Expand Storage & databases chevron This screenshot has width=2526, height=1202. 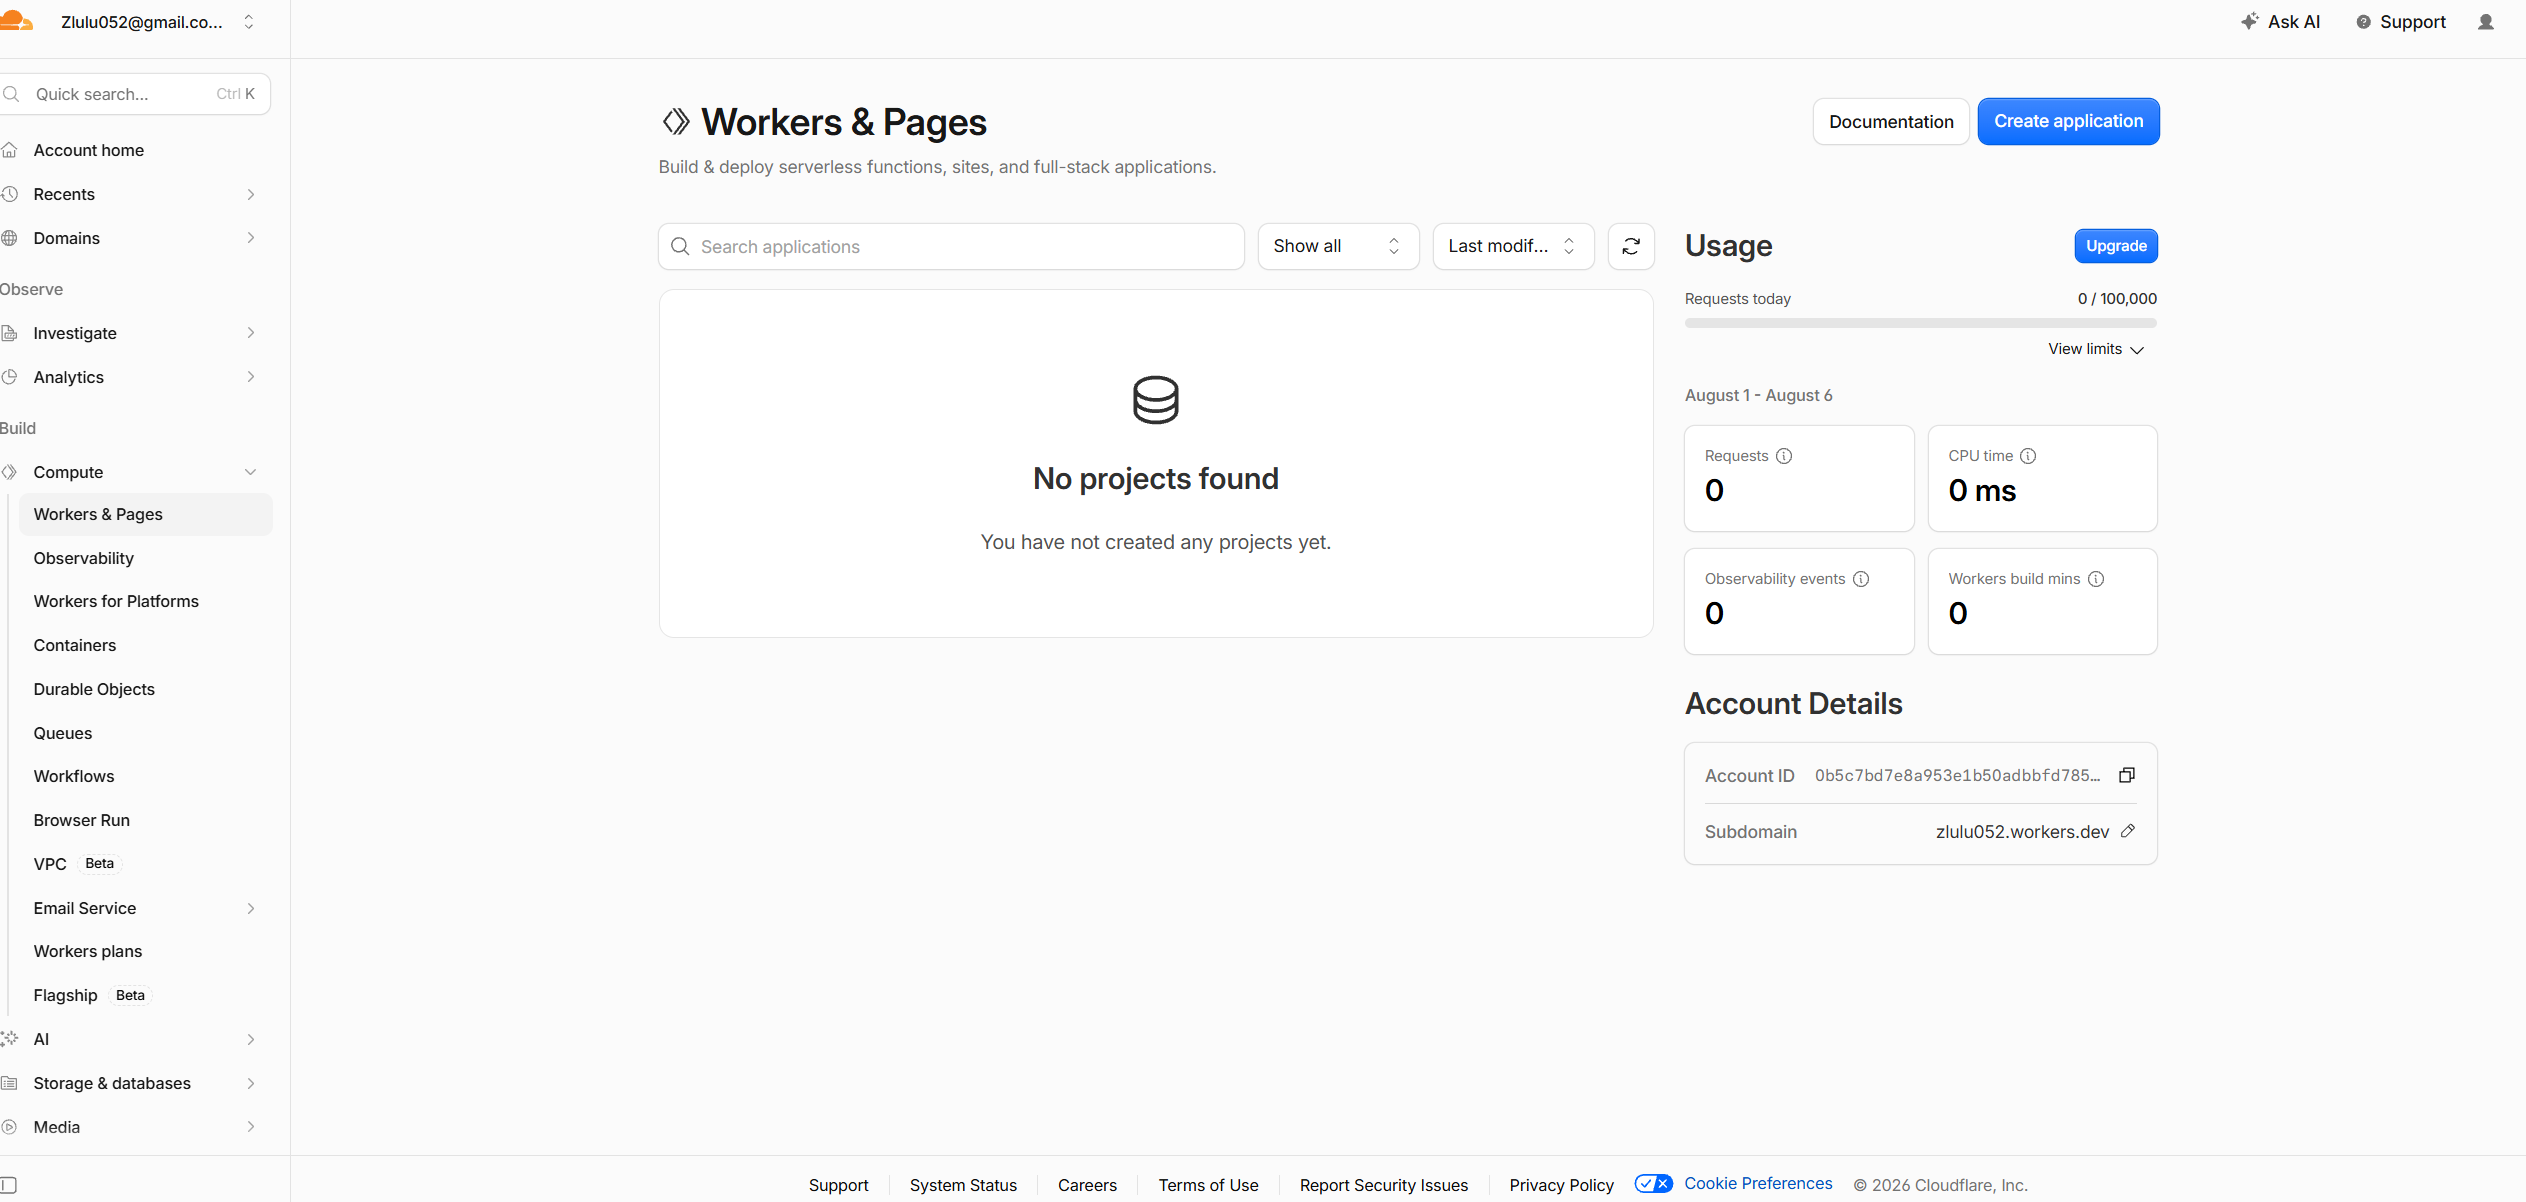pos(251,1083)
